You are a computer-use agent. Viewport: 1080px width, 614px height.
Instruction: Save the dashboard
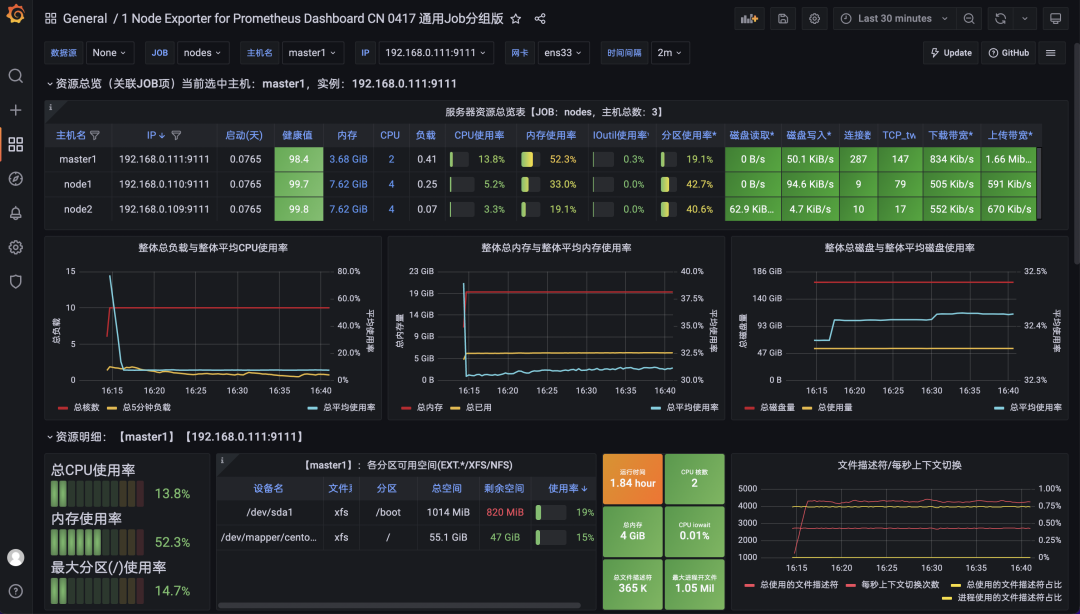(782, 17)
